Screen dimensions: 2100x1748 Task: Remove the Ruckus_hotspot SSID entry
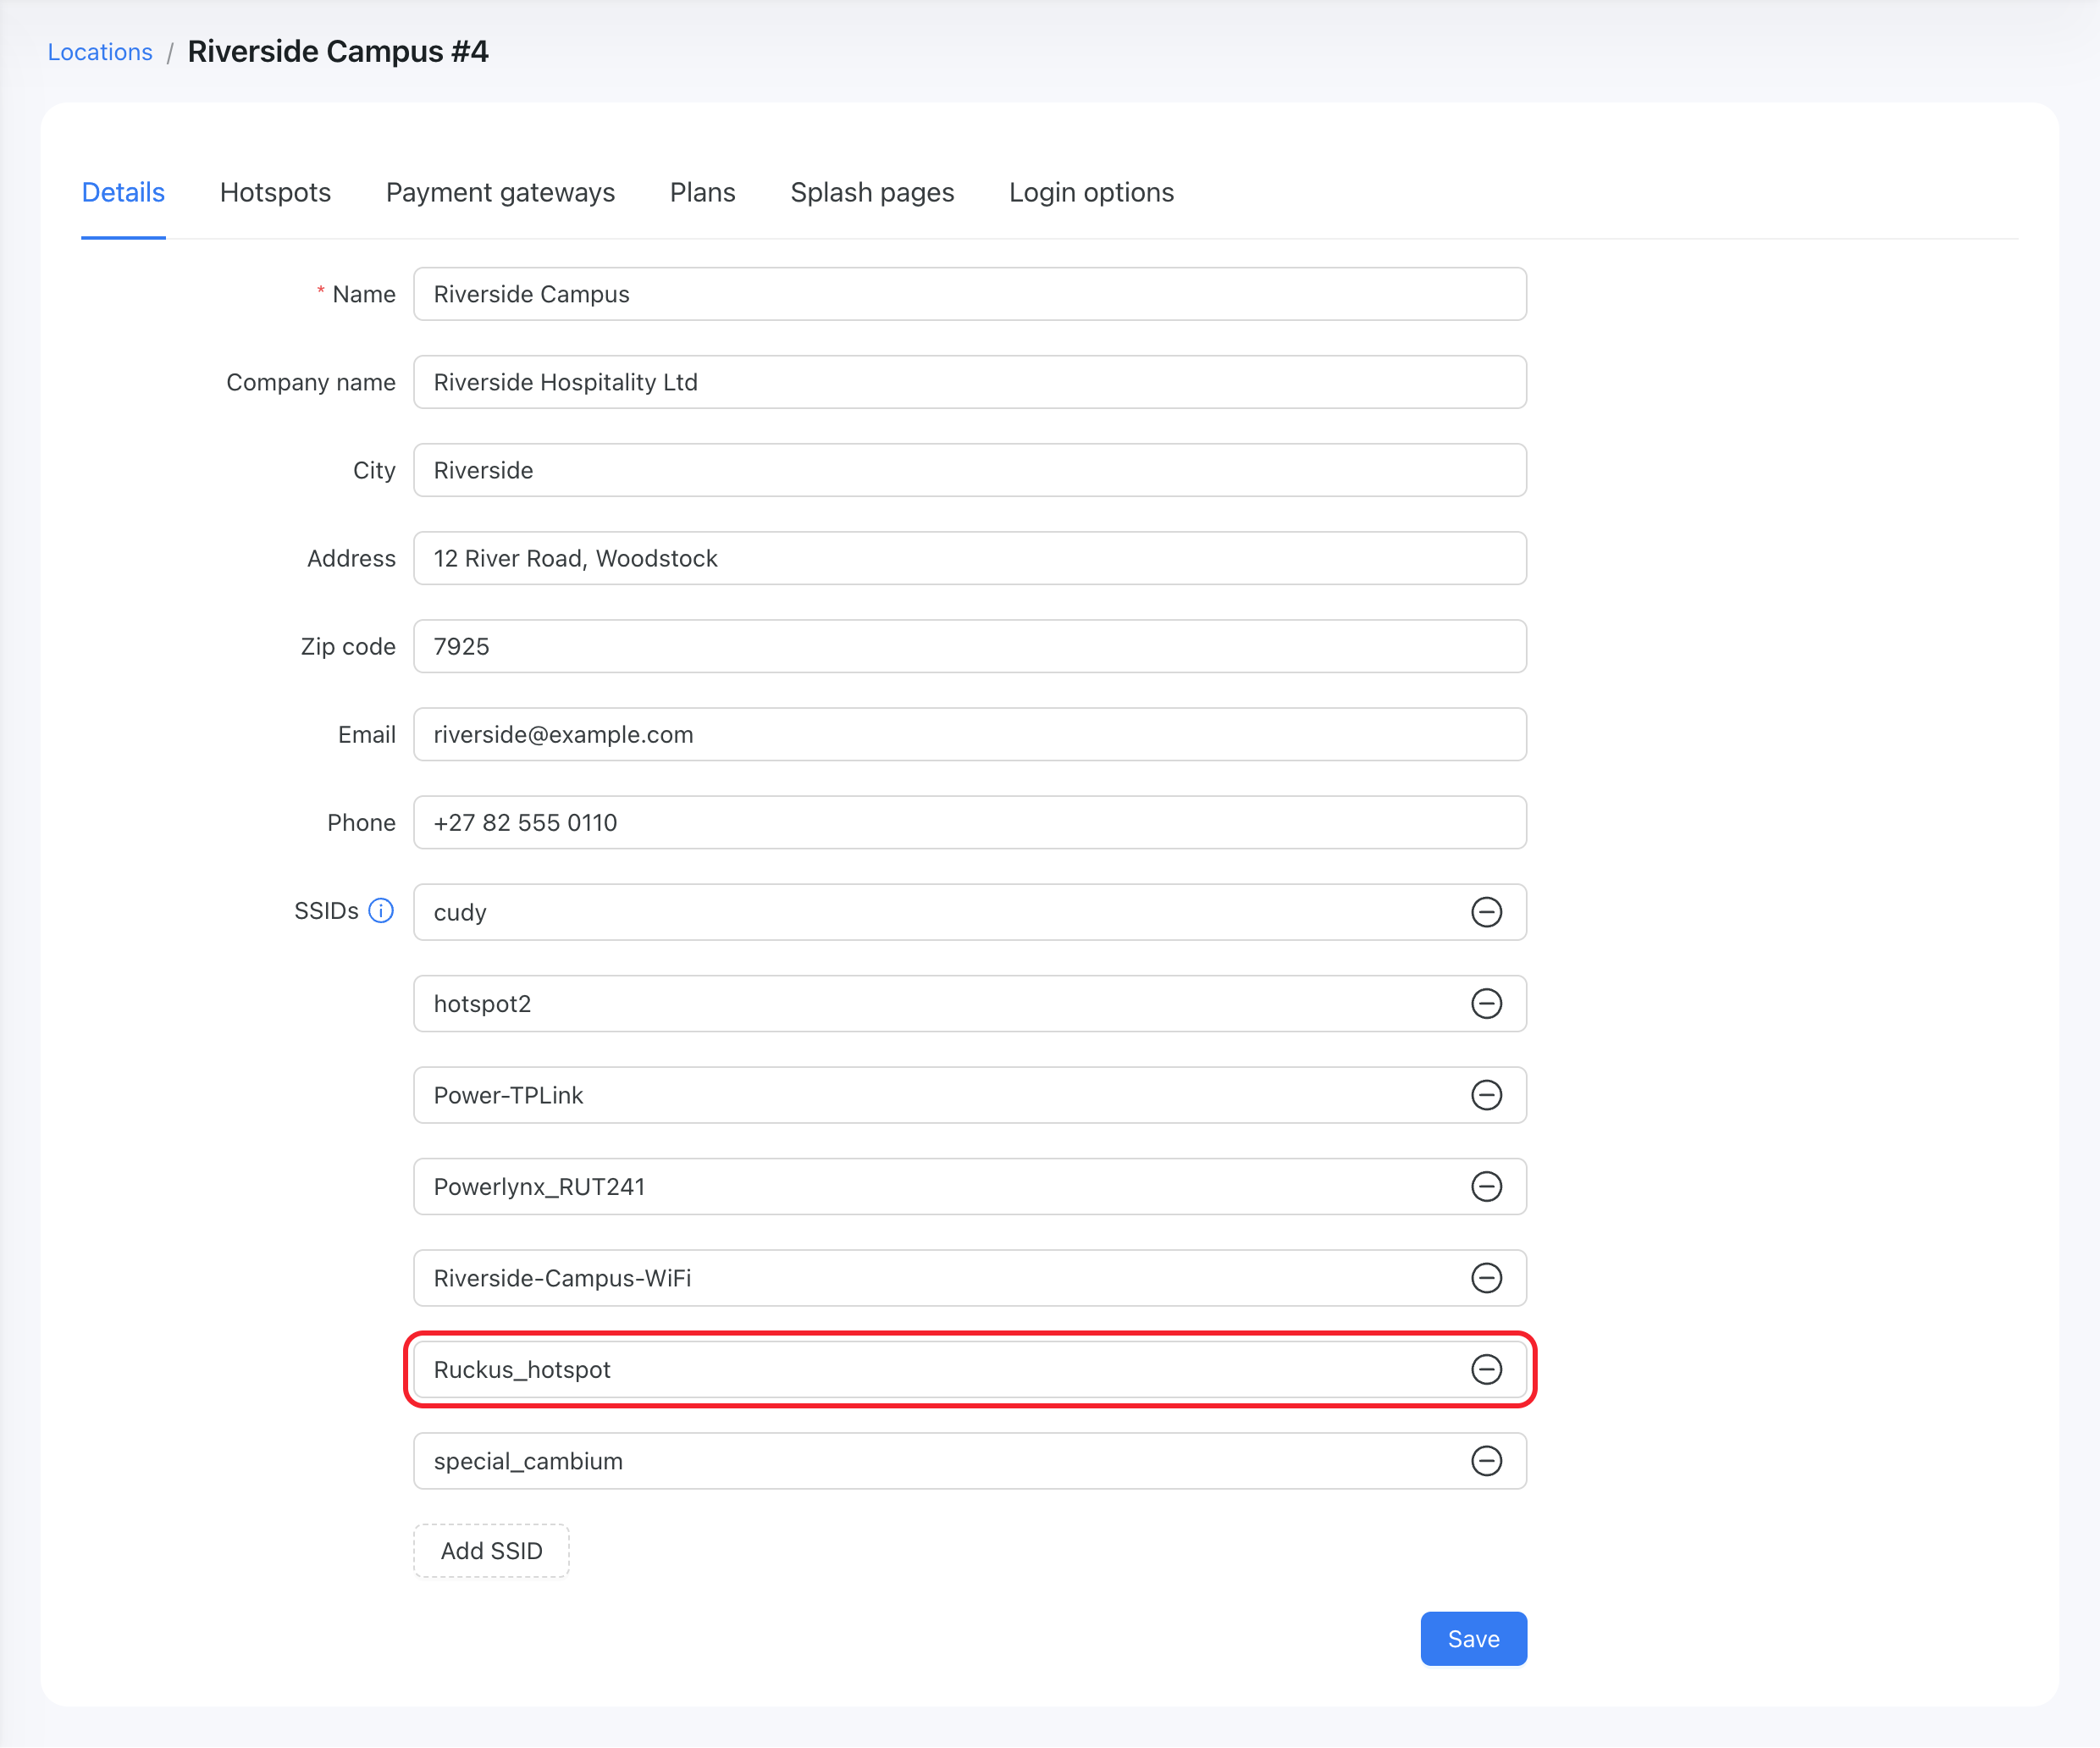[1486, 1369]
